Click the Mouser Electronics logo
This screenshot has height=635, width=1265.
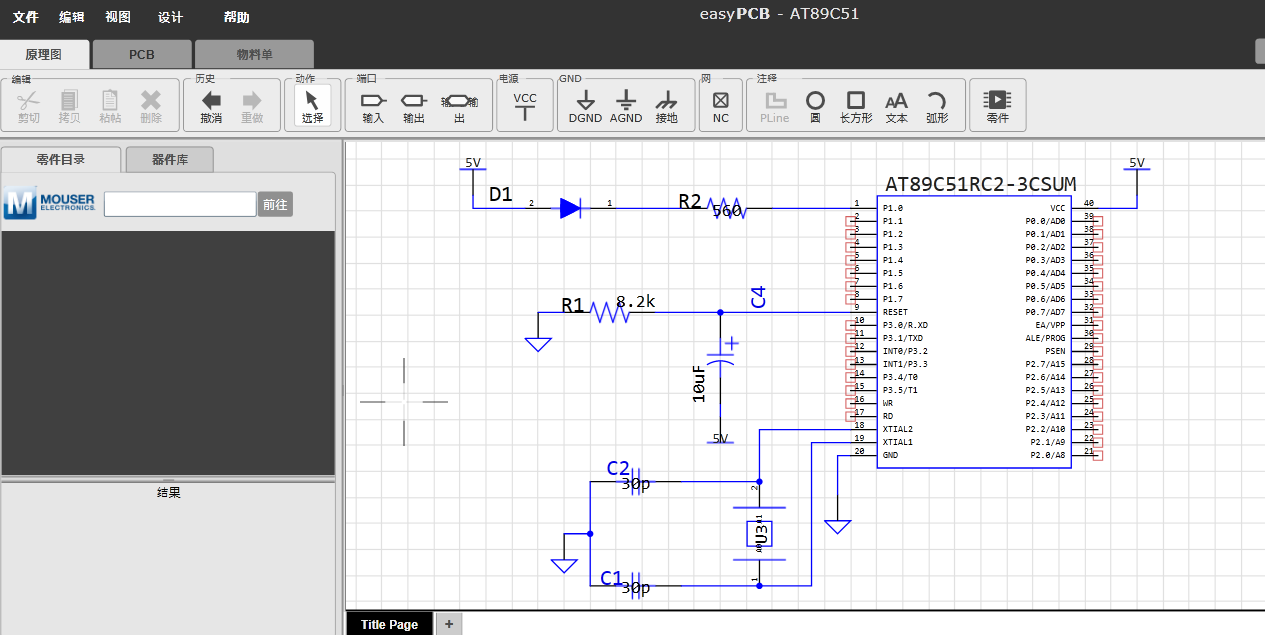pos(49,203)
